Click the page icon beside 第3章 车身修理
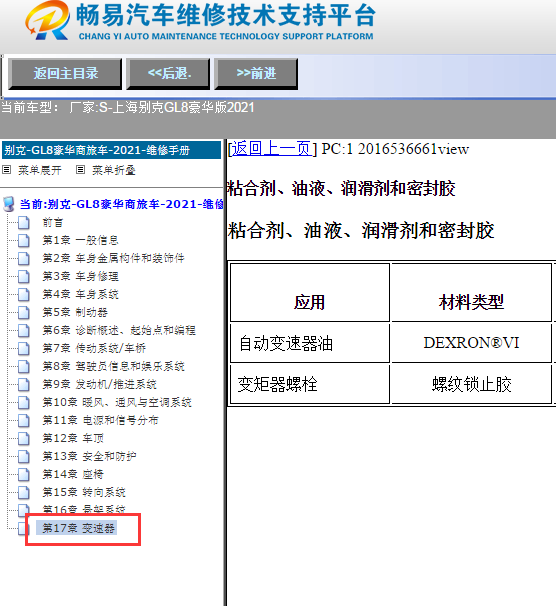Viewport: 556px width, 606px height. (x=24, y=276)
